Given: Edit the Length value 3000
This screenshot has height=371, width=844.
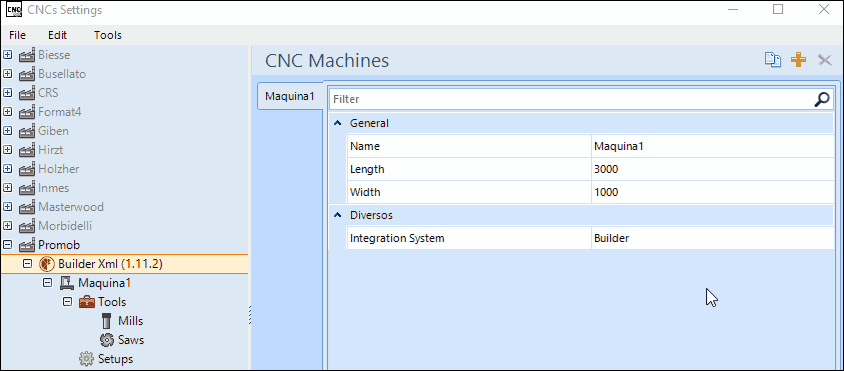Looking at the screenshot, I should tap(712, 169).
